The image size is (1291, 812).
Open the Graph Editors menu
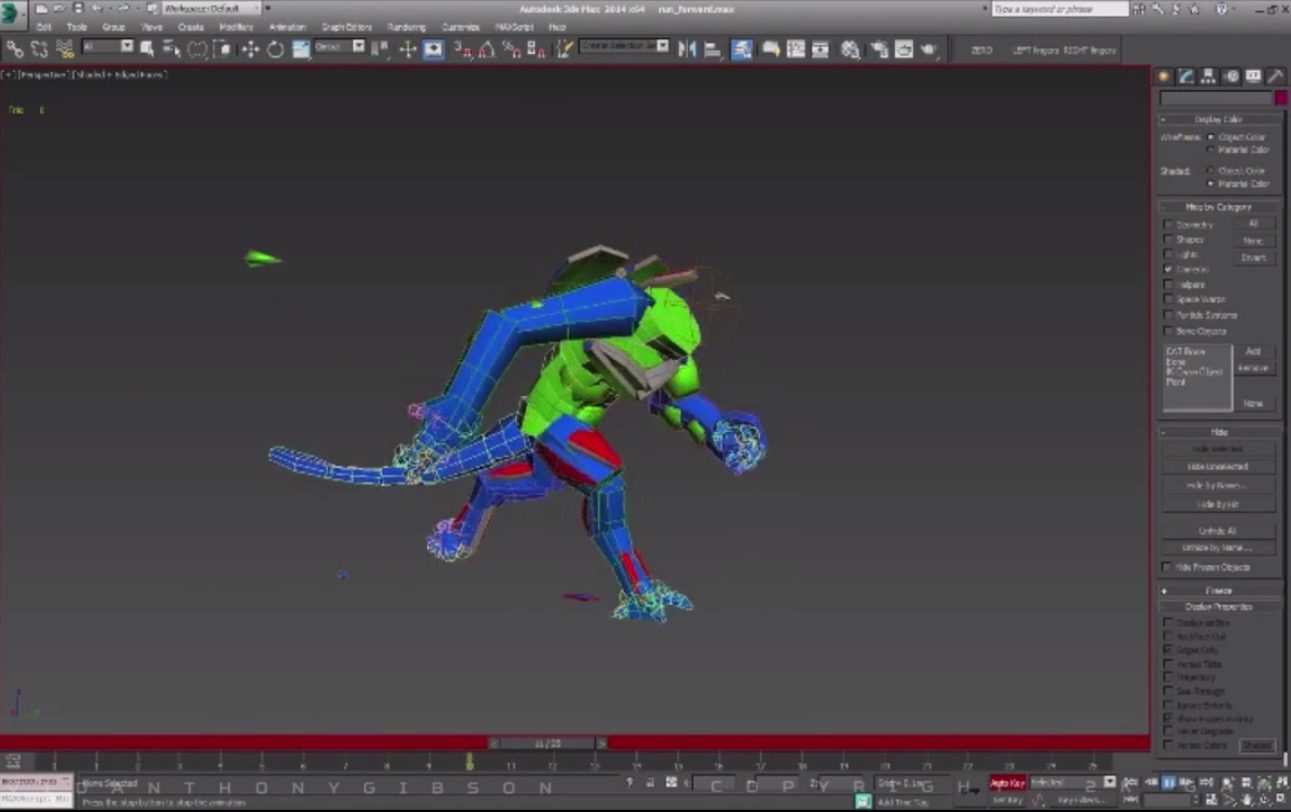click(347, 27)
